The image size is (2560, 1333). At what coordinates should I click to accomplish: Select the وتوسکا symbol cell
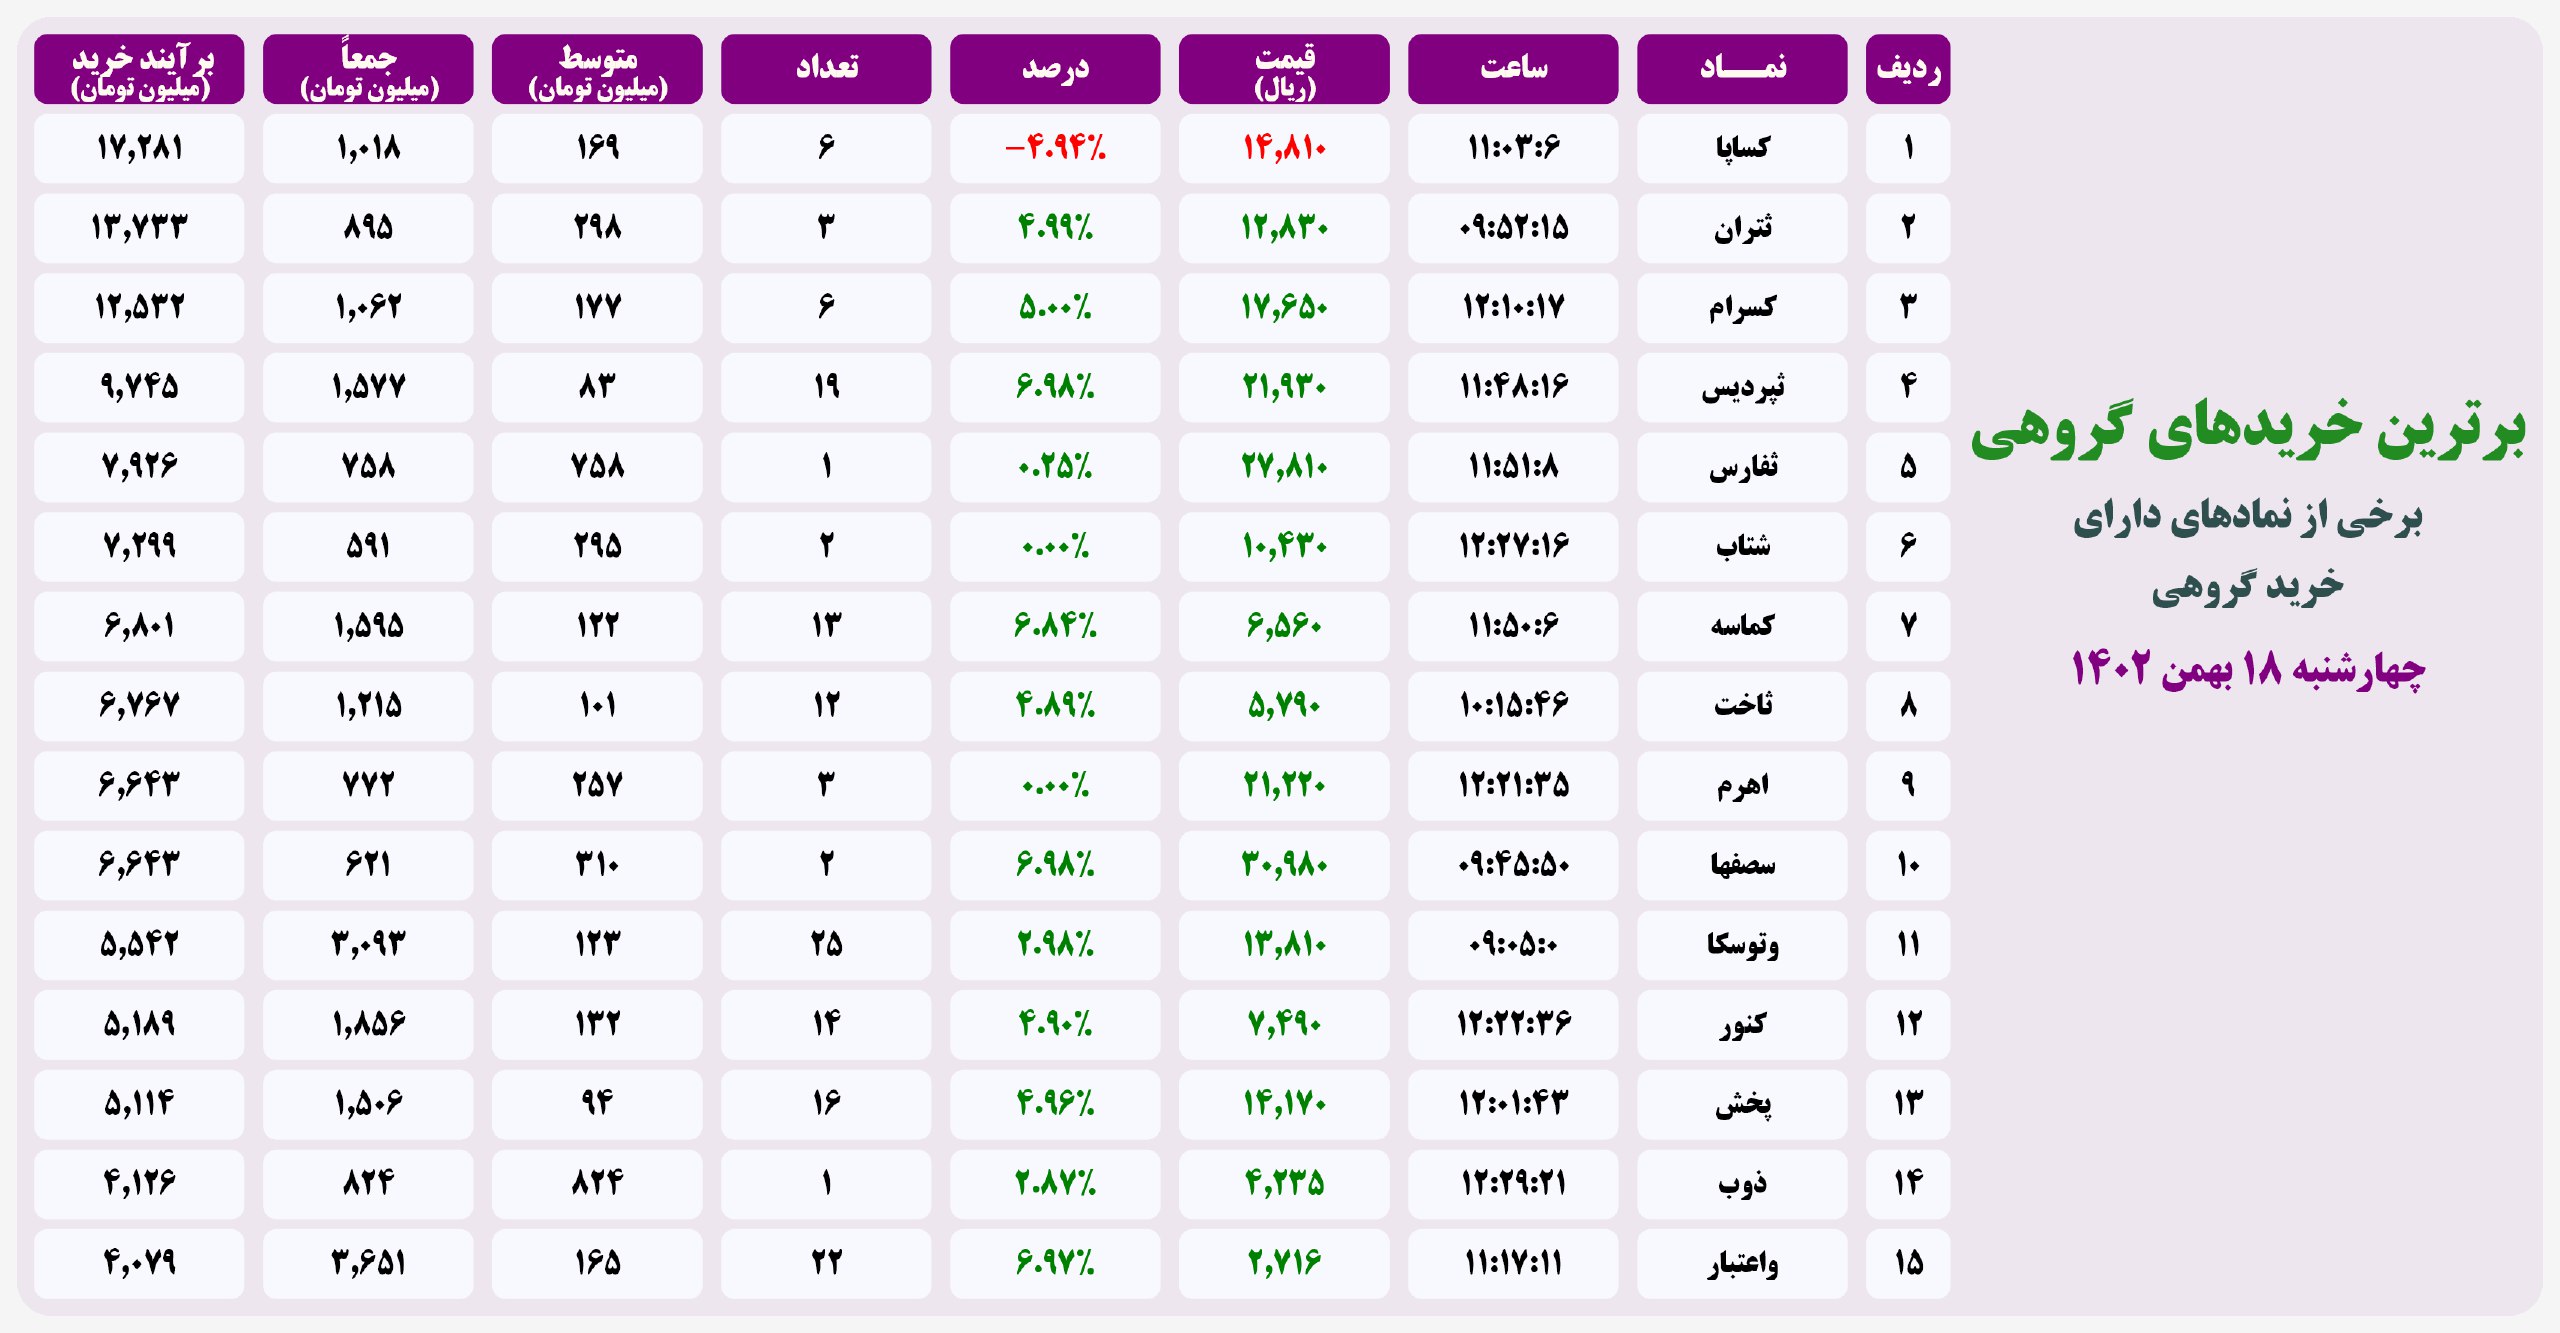tap(1741, 944)
